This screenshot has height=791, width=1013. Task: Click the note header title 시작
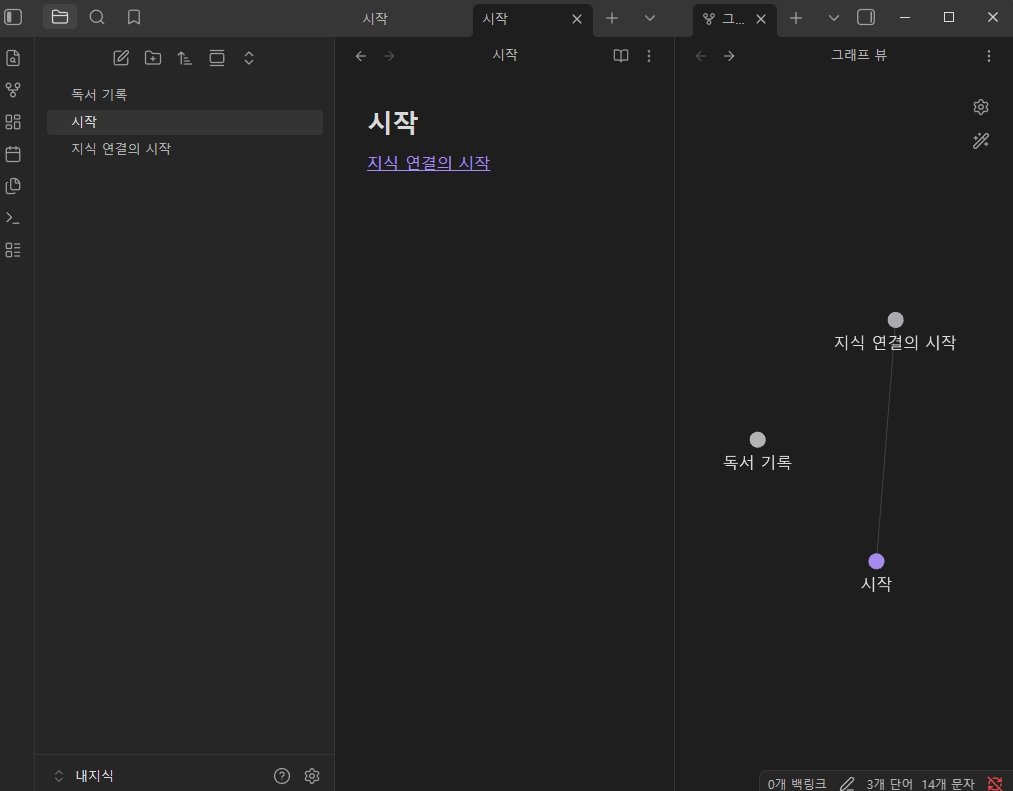[505, 56]
